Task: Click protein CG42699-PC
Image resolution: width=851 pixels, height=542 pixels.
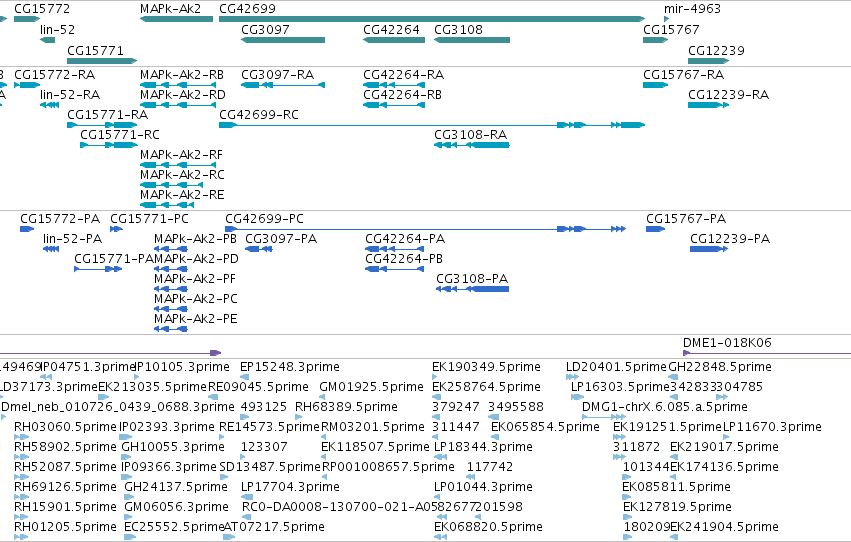Action: coord(426,229)
